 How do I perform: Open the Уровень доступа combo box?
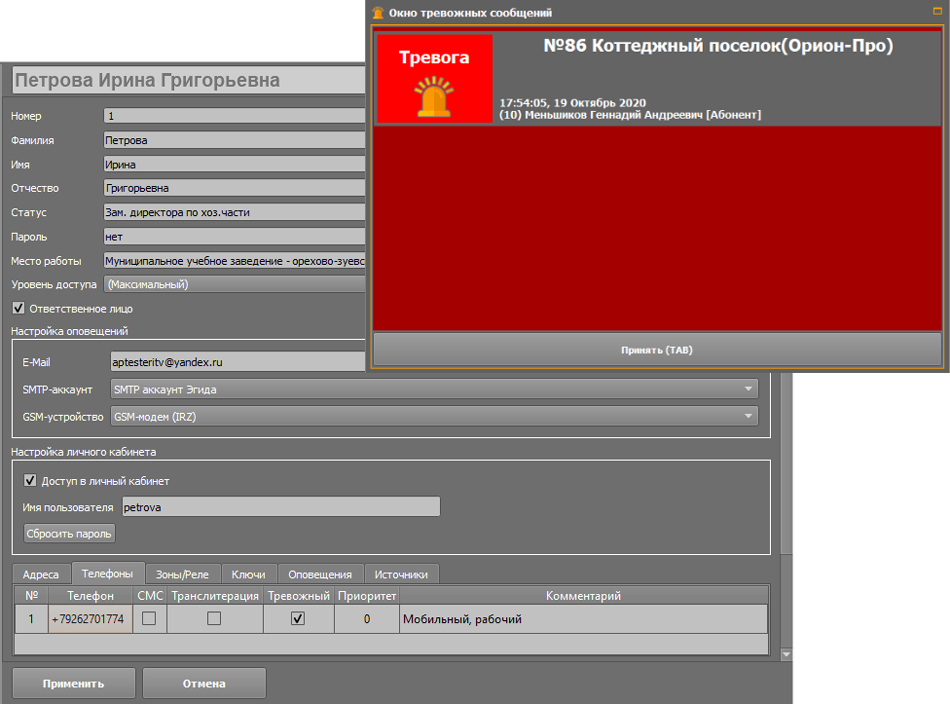(235, 284)
